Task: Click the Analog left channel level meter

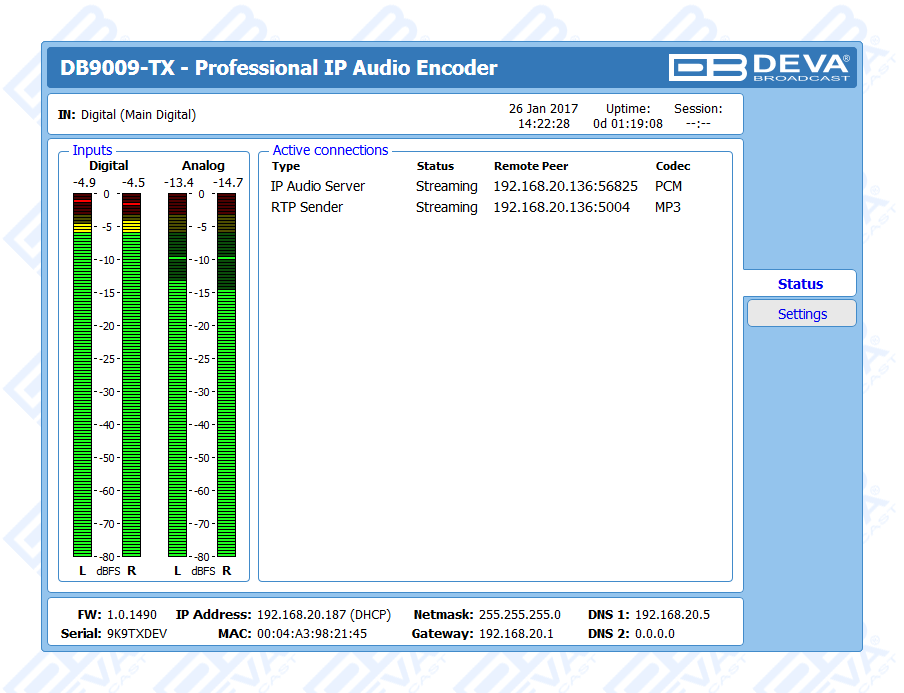Action: coord(177,375)
